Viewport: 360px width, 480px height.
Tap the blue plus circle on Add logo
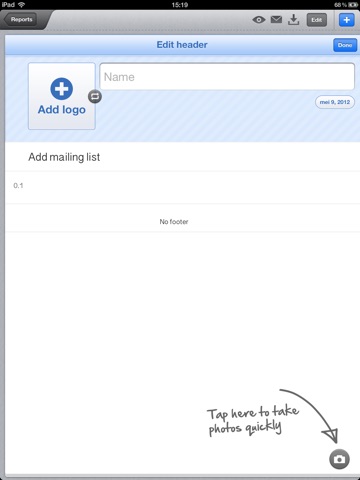click(x=62, y=89)
